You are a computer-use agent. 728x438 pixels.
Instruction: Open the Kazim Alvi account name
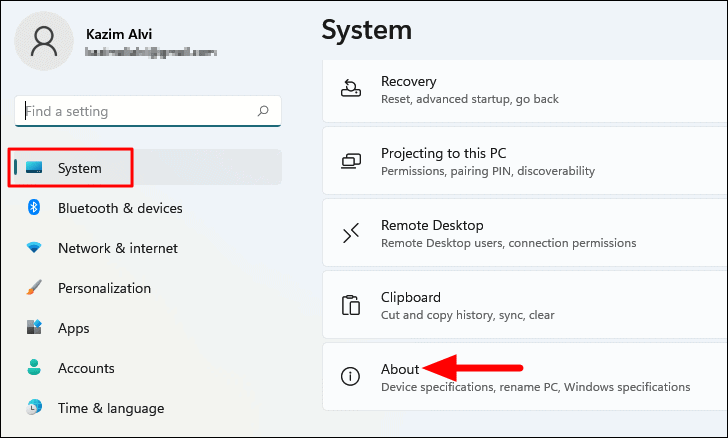click(x=119, y=34)
